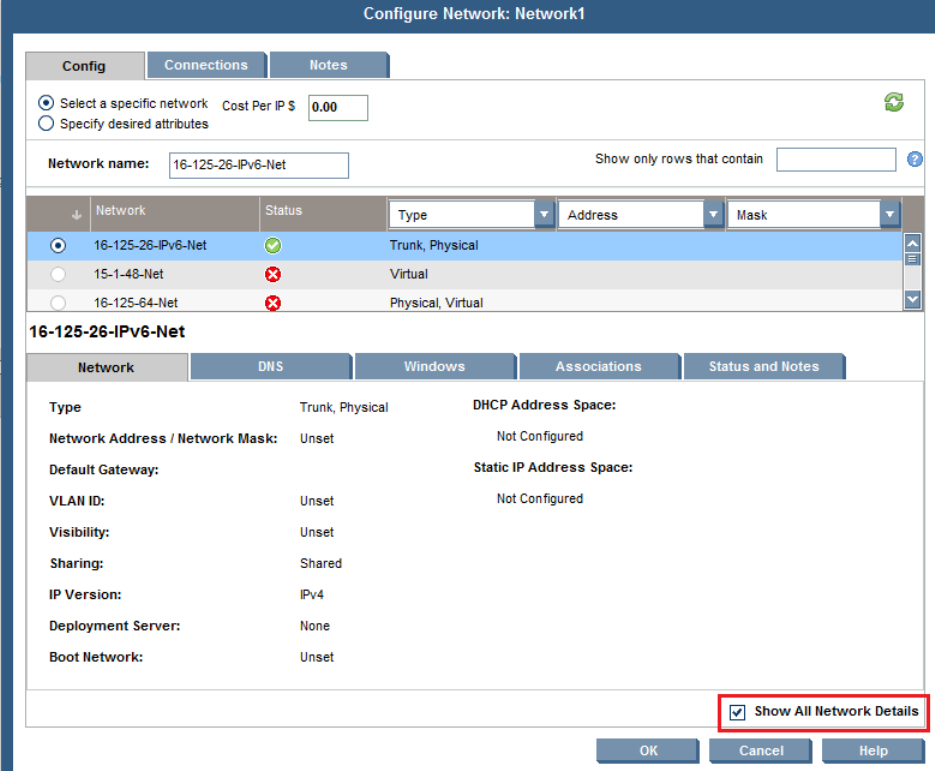Open the Address filter dropdown
The width and height of the screenshot is (935, 771).
713,215
